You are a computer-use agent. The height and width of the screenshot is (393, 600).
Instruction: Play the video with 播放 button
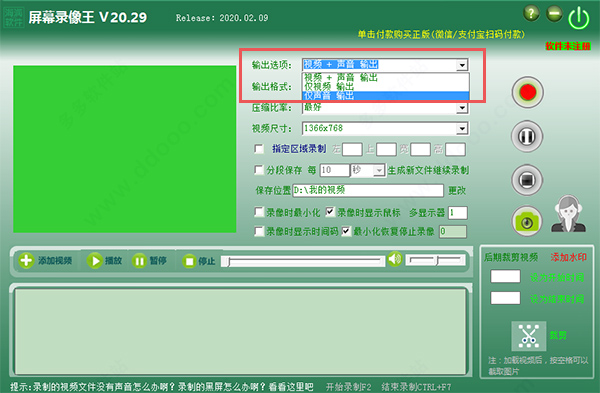(104, 261)
